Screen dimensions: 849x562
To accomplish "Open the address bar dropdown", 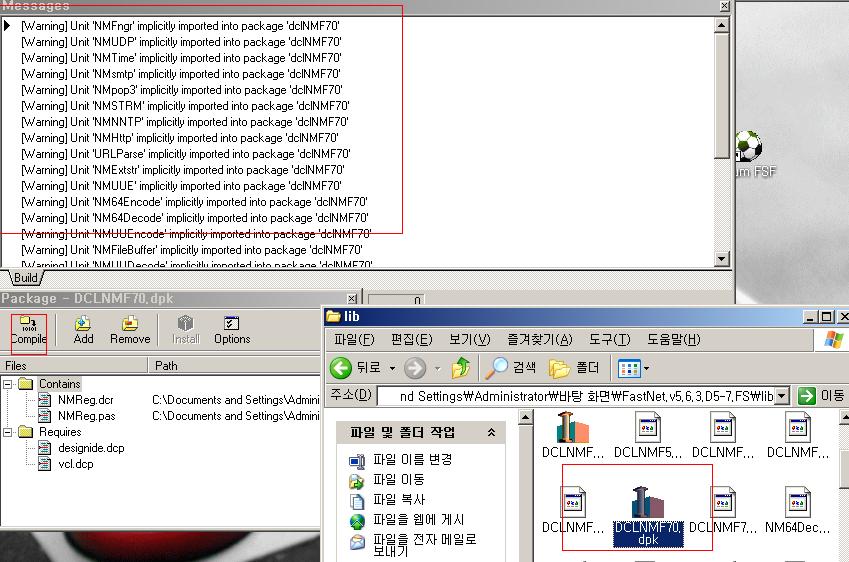I will click(782, 396).
